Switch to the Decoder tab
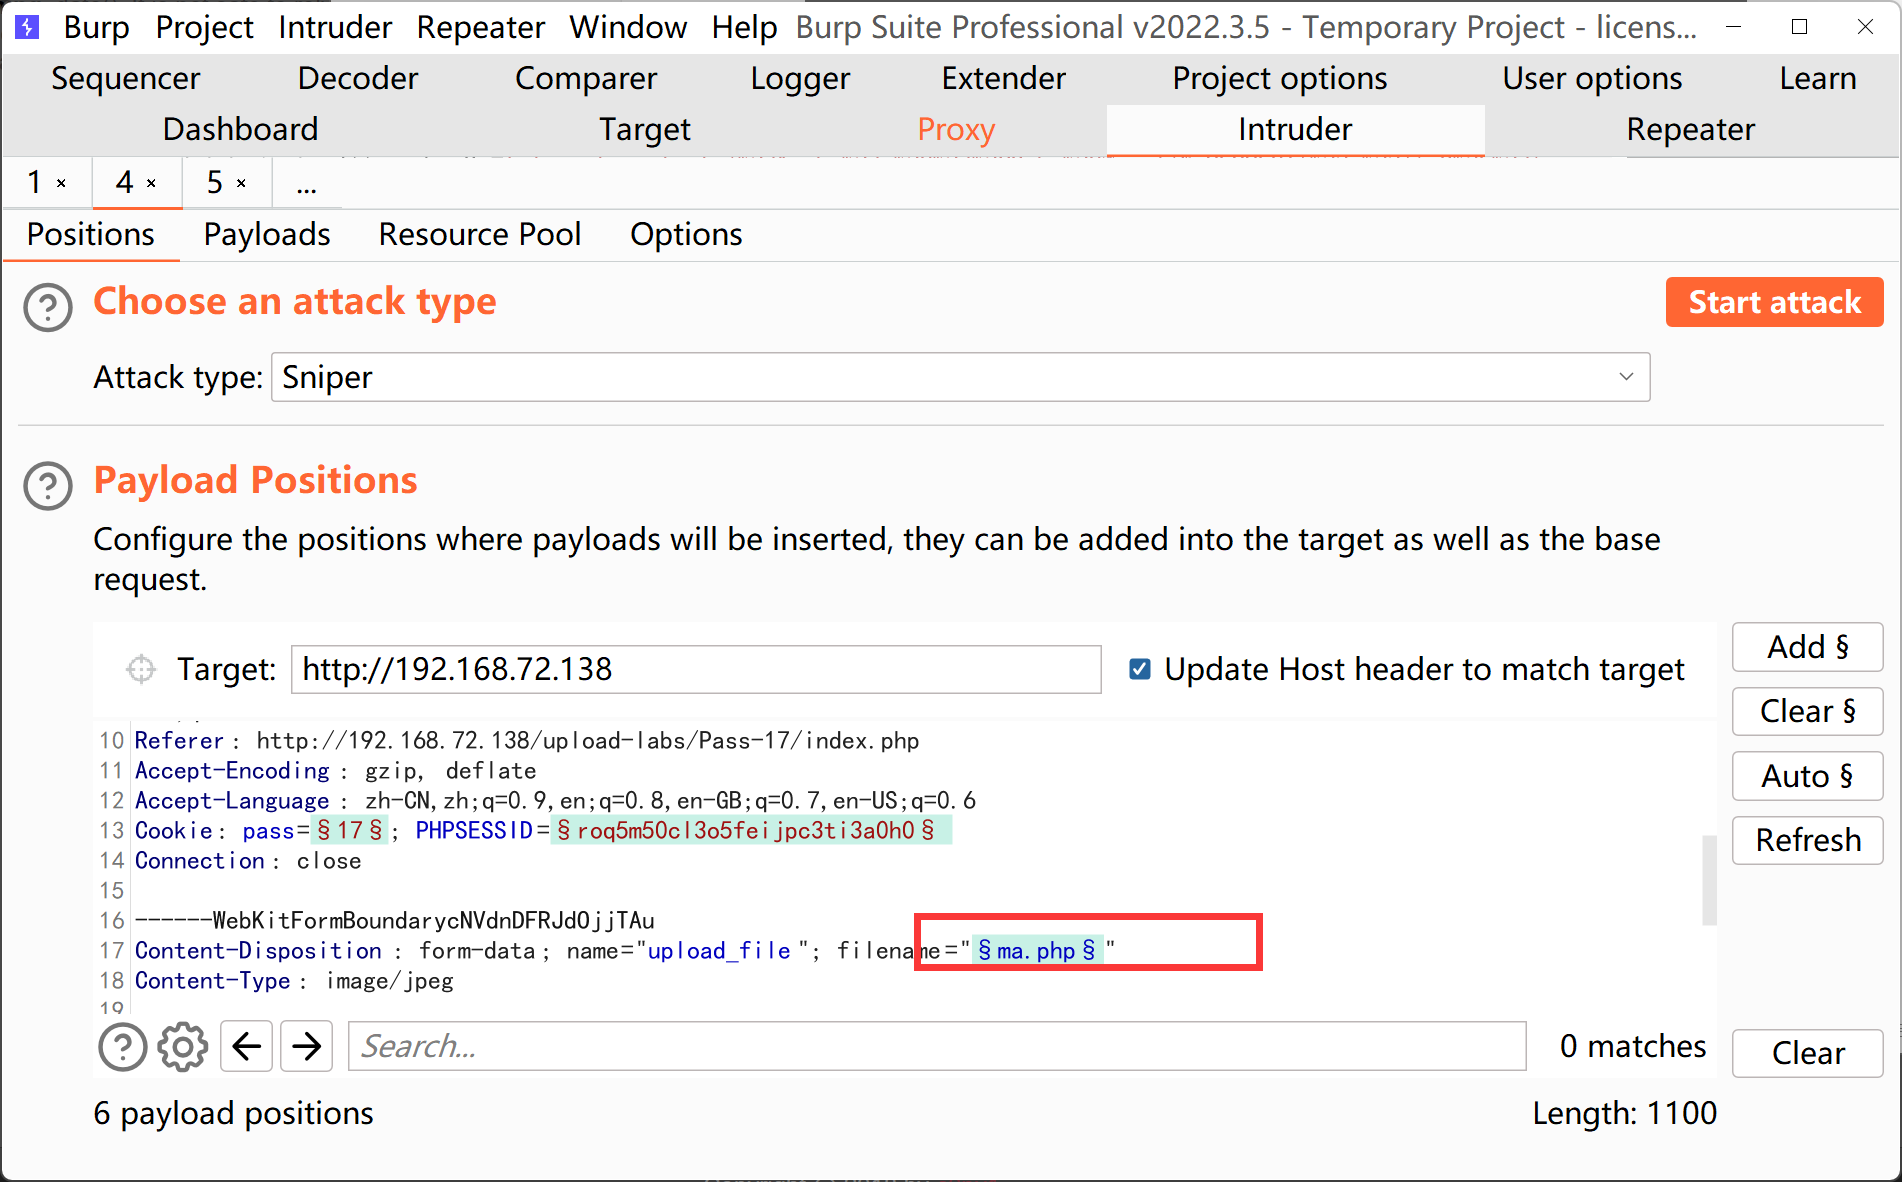Viewport: 1902px width, 1182px height. pyautogui.click(x=358, y=78)
